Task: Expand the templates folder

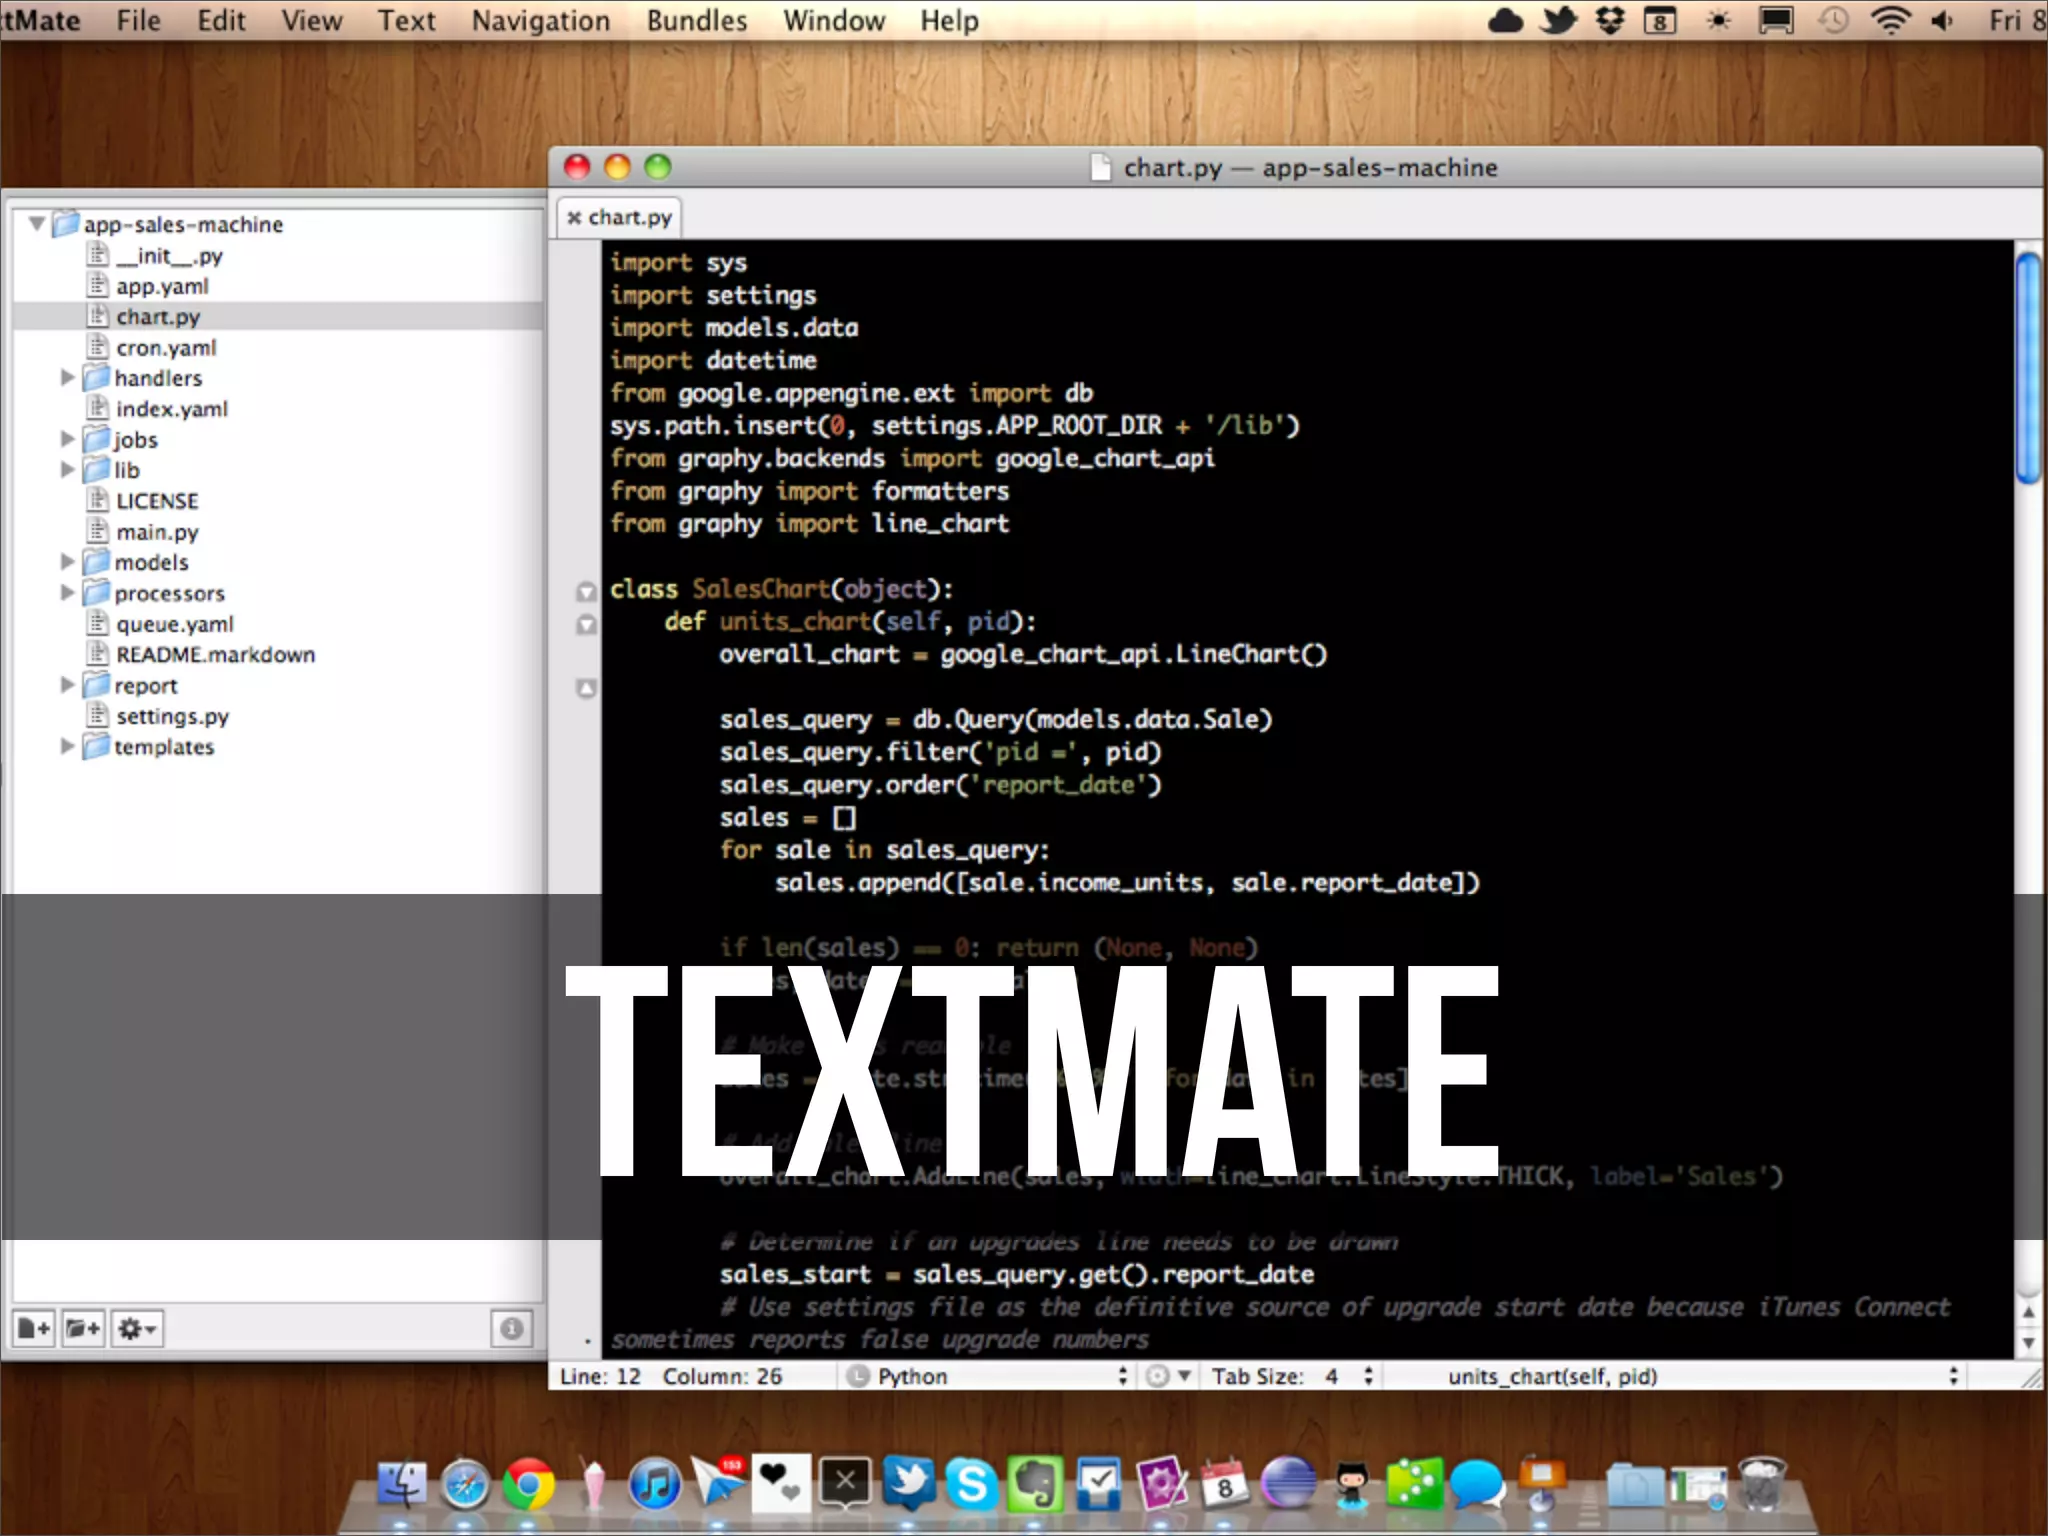Action: [67, 746]
